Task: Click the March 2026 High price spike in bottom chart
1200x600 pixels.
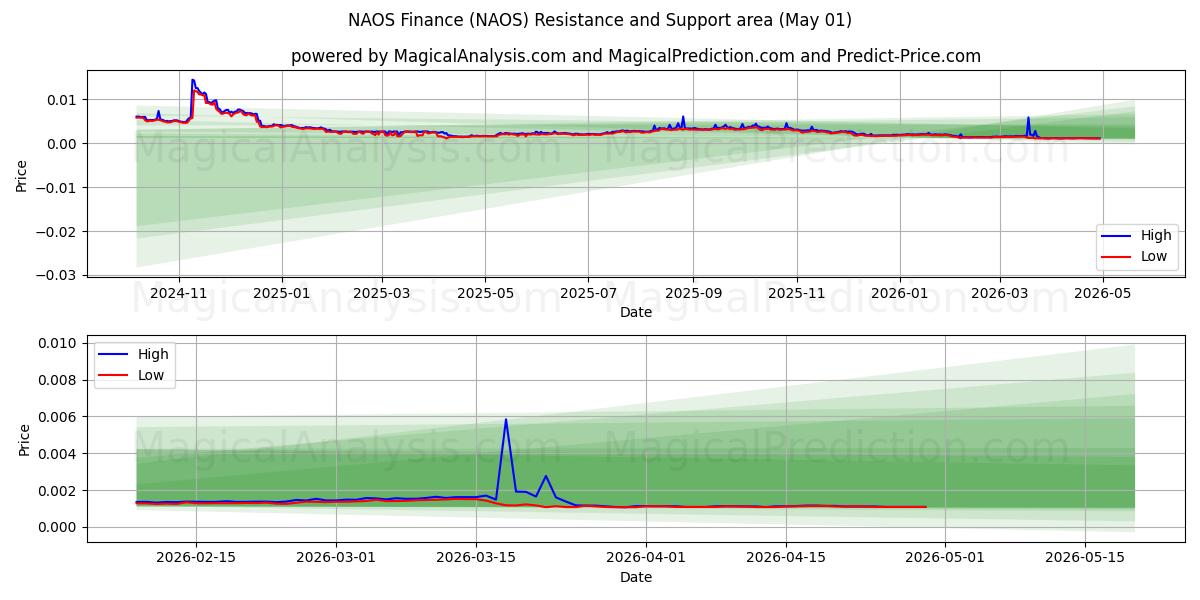Action: (506, 420)
